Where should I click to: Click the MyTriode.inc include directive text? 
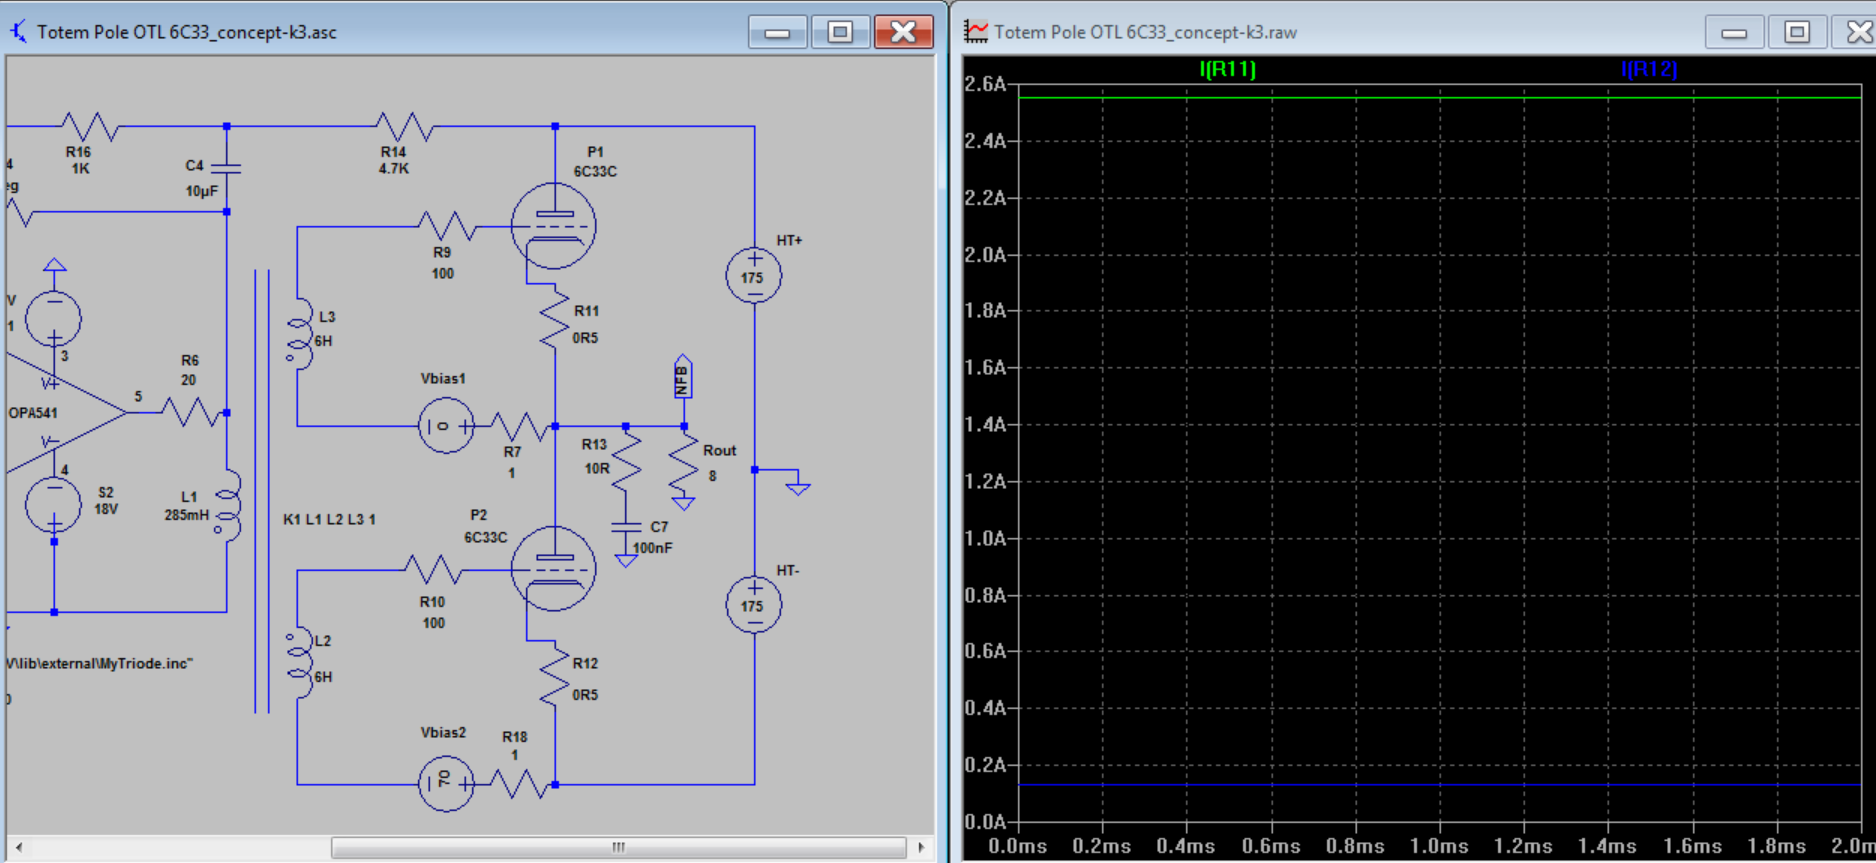tap(98, 663)
